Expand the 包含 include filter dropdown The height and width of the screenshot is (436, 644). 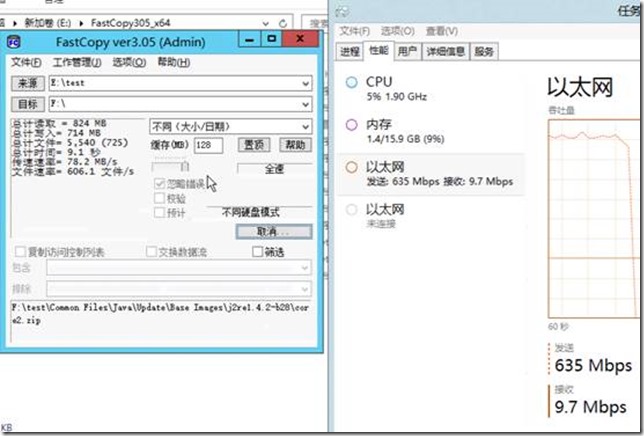[304, 268]
